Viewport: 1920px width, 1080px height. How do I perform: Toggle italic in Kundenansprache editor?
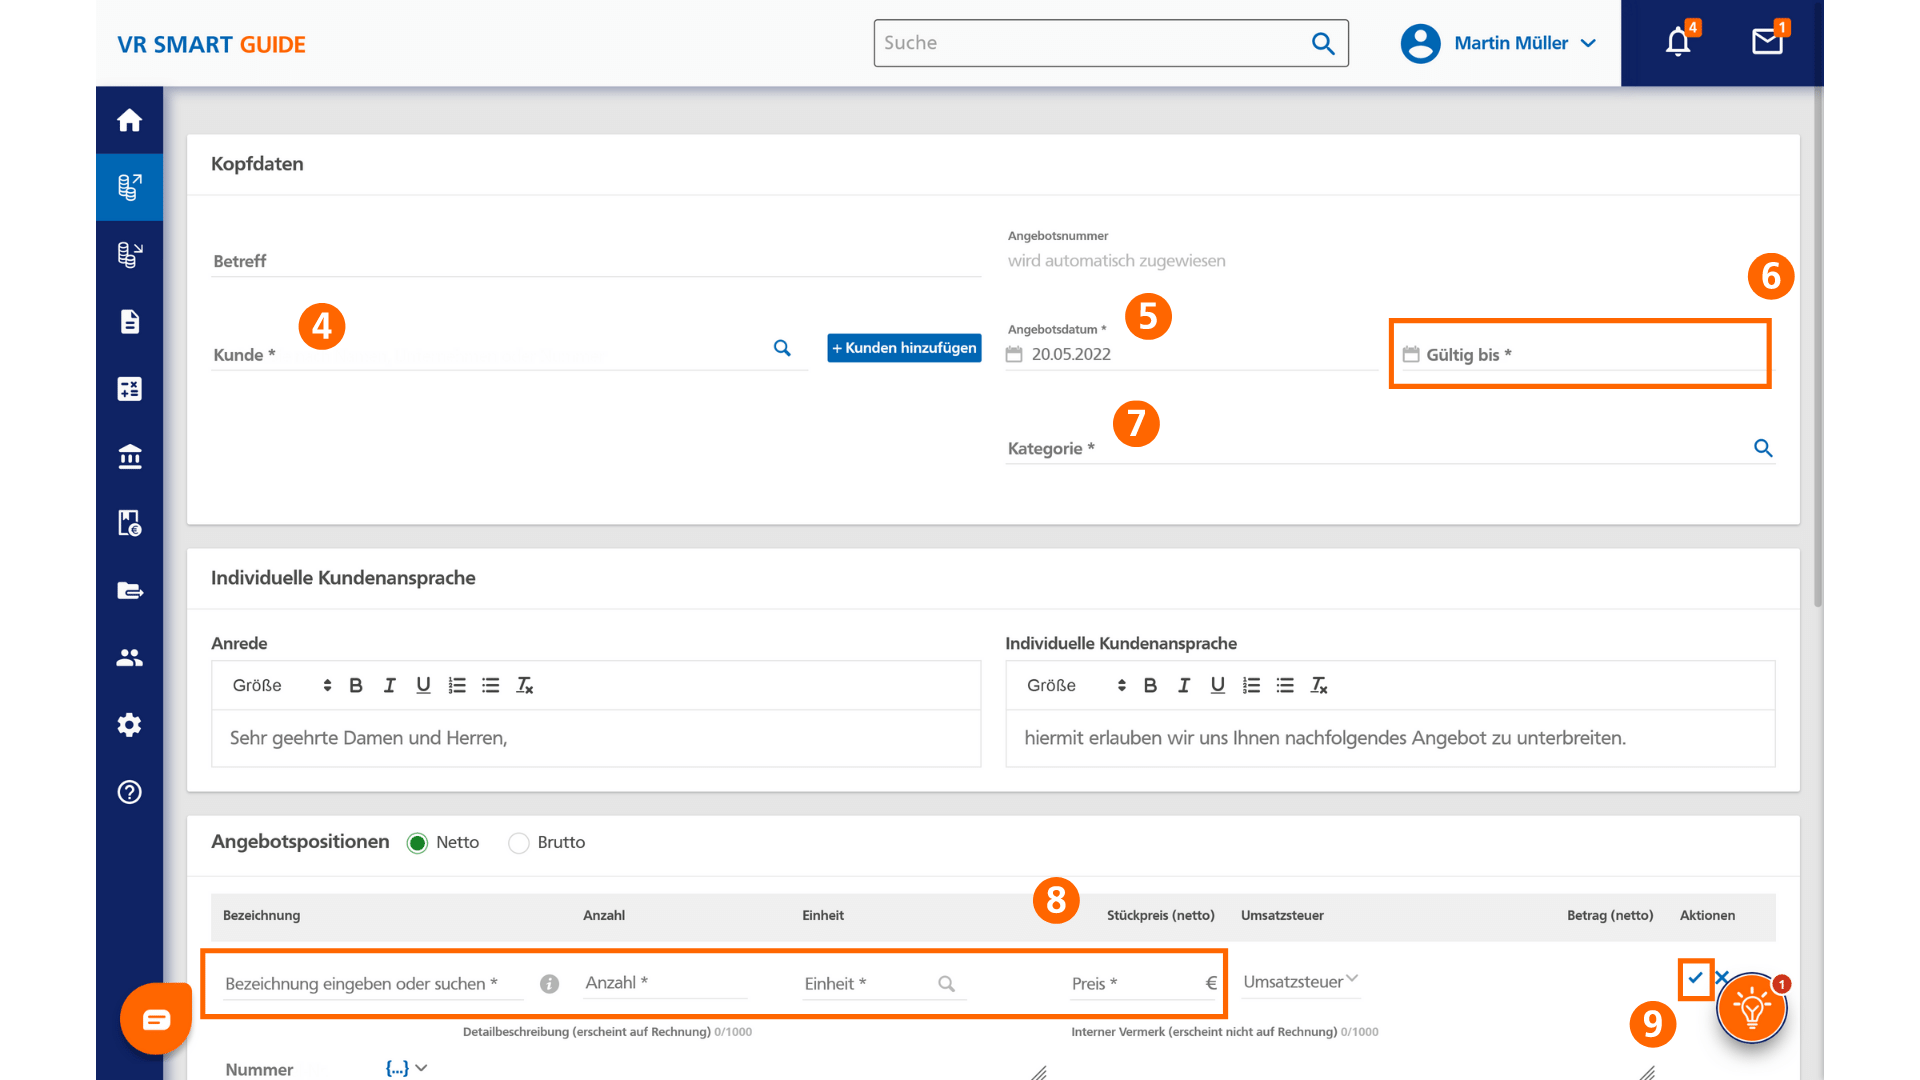pyautogui.click(x=1184, y=685)
